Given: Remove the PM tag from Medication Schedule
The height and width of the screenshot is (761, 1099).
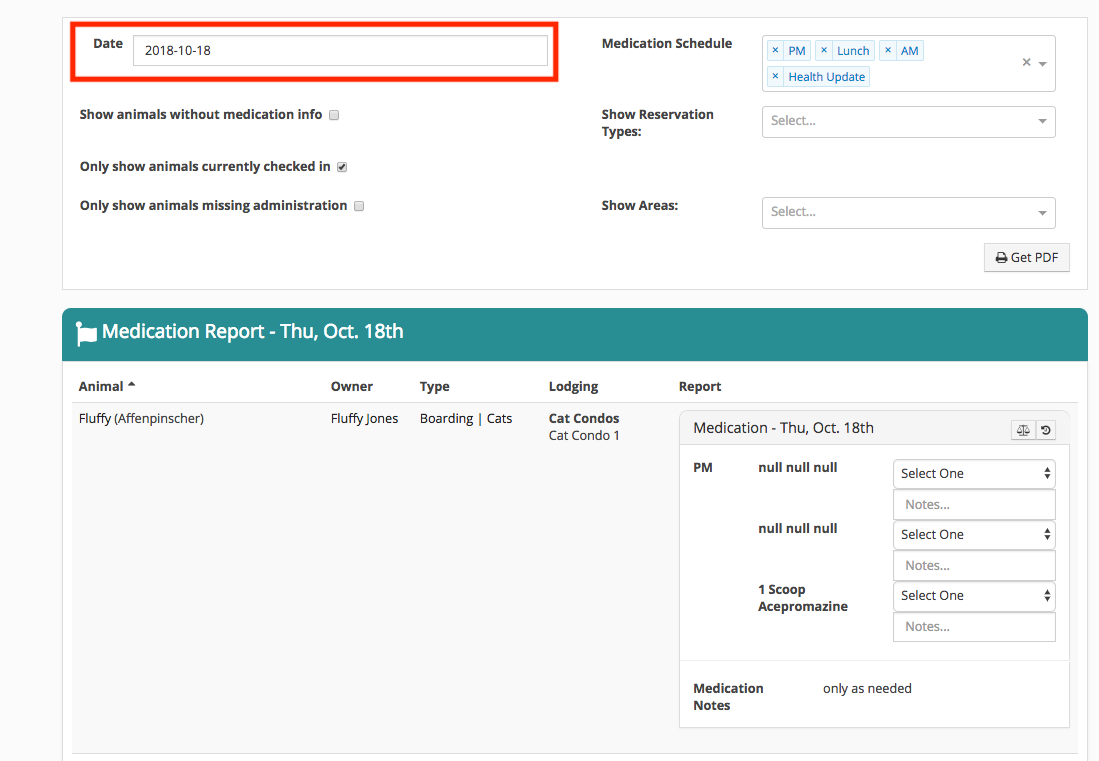Looking at the screenshot, I should (x=776, y=50).
